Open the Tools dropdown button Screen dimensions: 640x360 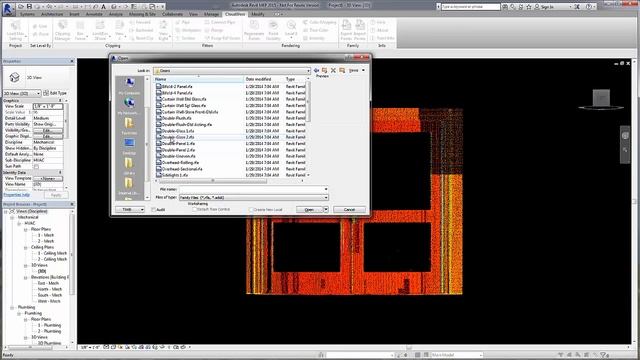tap(130, 209)
